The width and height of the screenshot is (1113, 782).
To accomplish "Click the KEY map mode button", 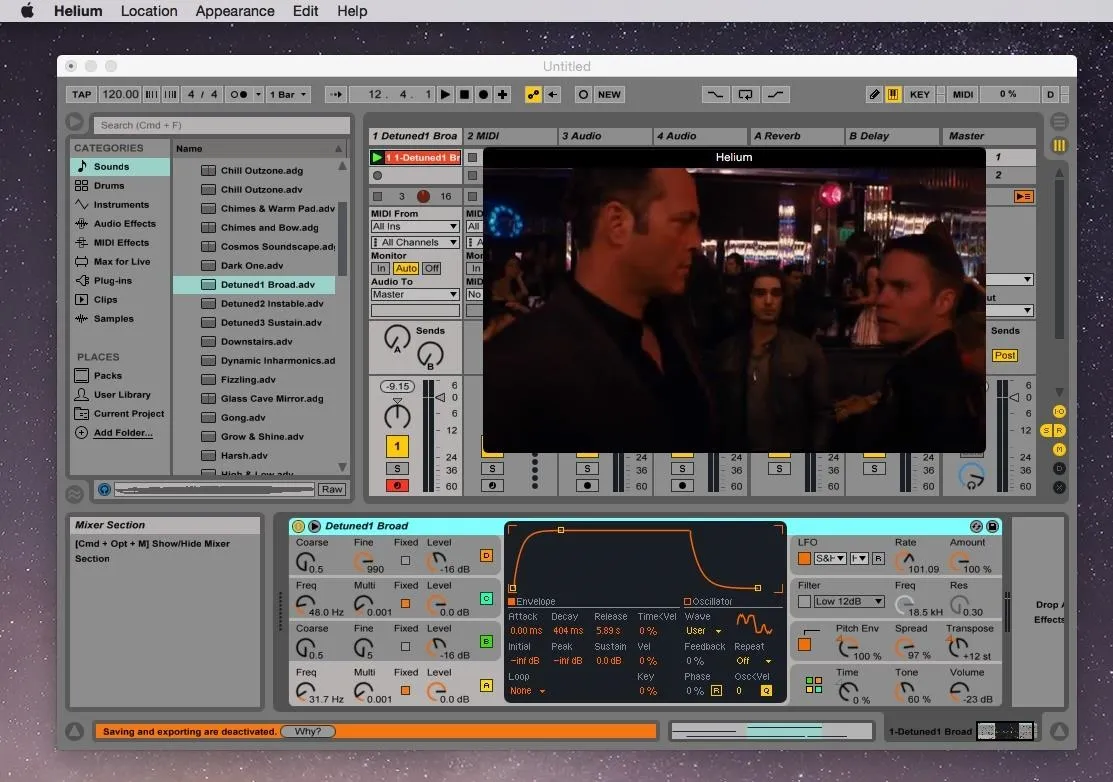I will (x=919, y=94).
